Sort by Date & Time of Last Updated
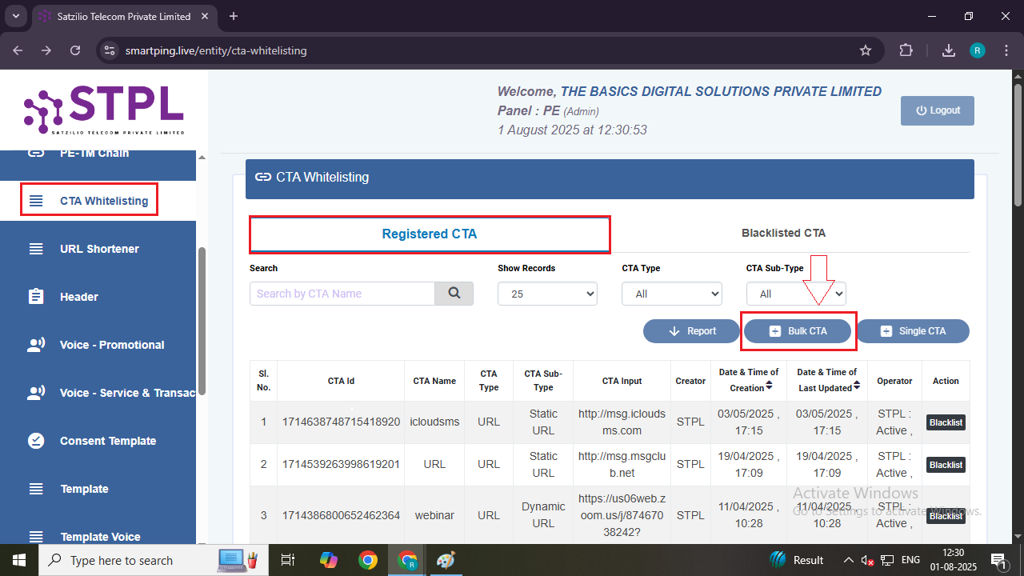1024x576 pixels. (857, 386)
